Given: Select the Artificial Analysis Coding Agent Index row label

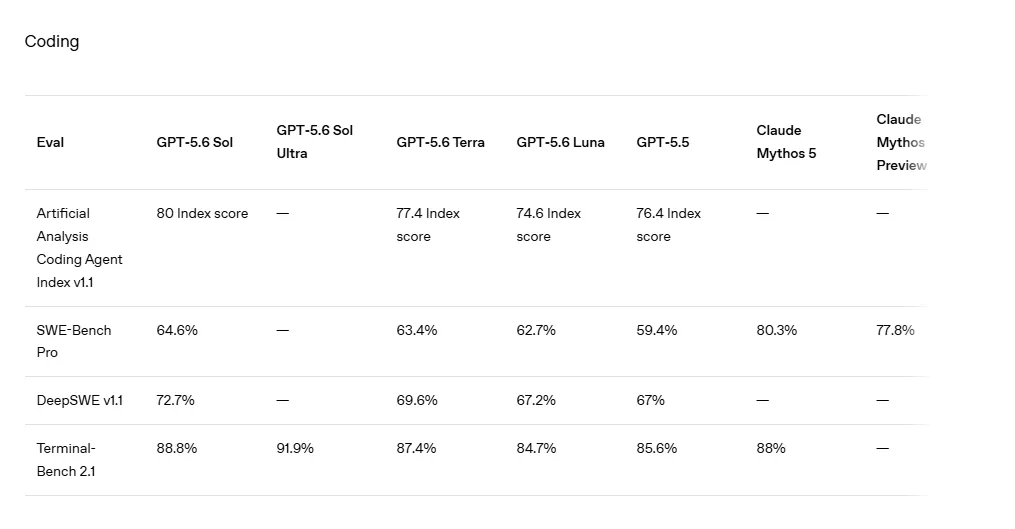Looking at the screenshot, I should (79, 248).
